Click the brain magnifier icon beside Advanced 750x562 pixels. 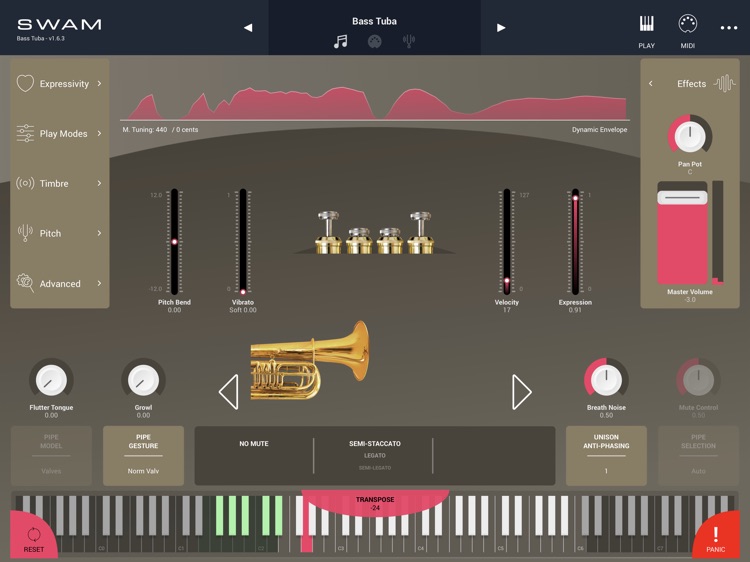25,283
